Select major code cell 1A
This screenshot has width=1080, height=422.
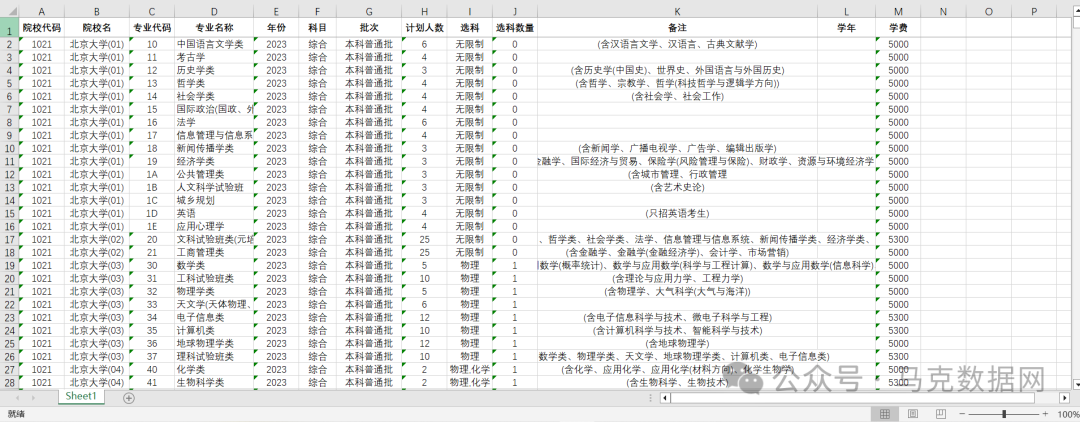[152, 174]
